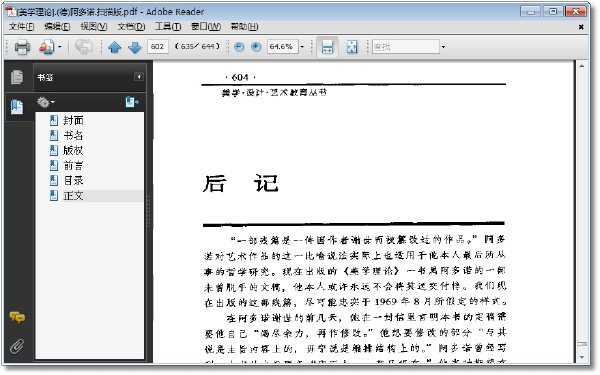Open the 文件(F) menu

tap(21, 26)
